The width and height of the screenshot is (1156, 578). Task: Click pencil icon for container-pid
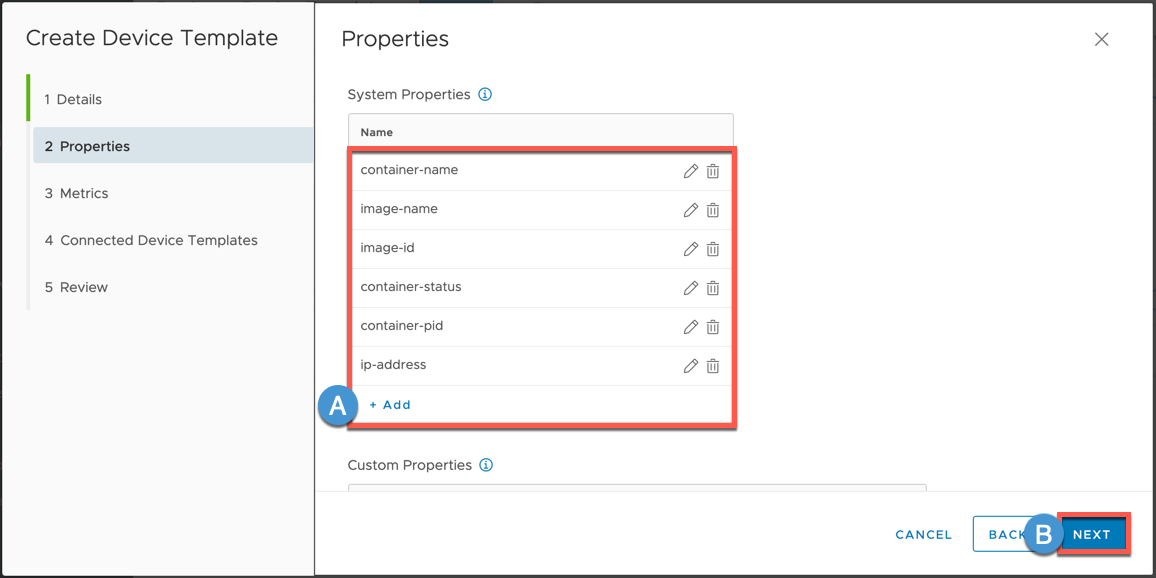690,327
